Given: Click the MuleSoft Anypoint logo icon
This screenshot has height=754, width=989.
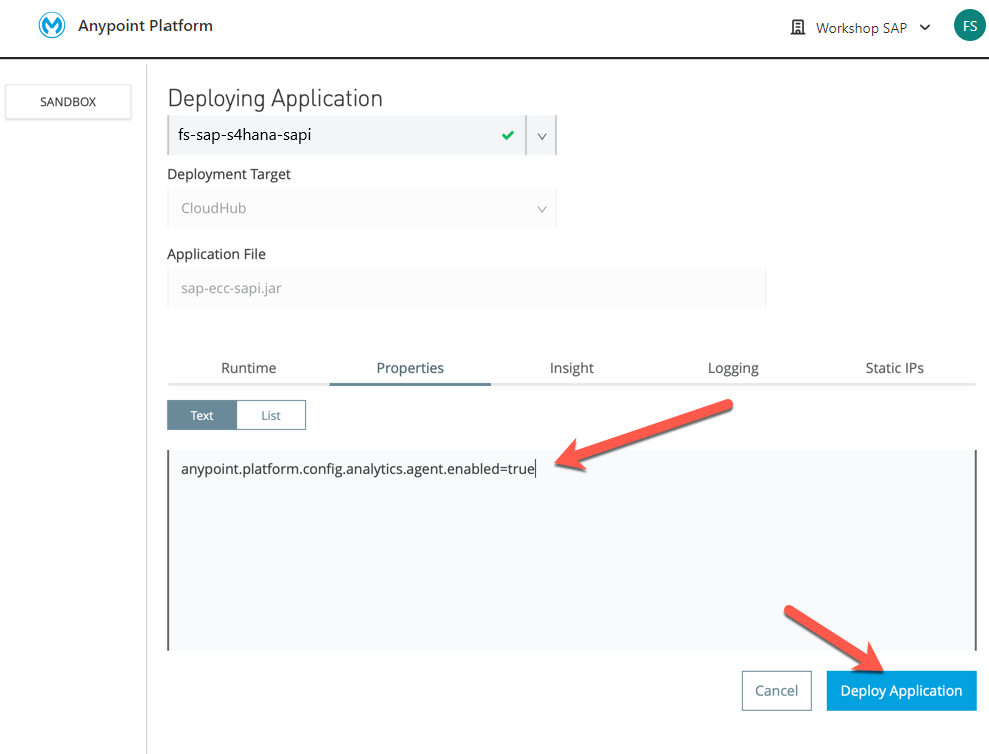Looking at the screenshot, I should point(52,25).
